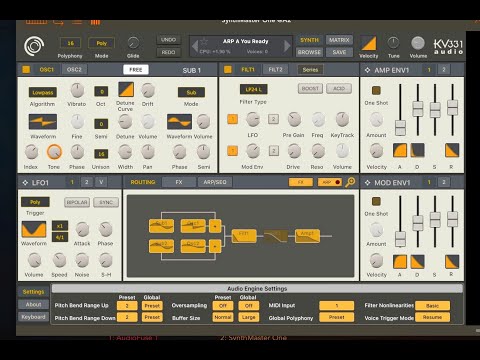Click the MIDI Input value field

click(x=336, y=306)
